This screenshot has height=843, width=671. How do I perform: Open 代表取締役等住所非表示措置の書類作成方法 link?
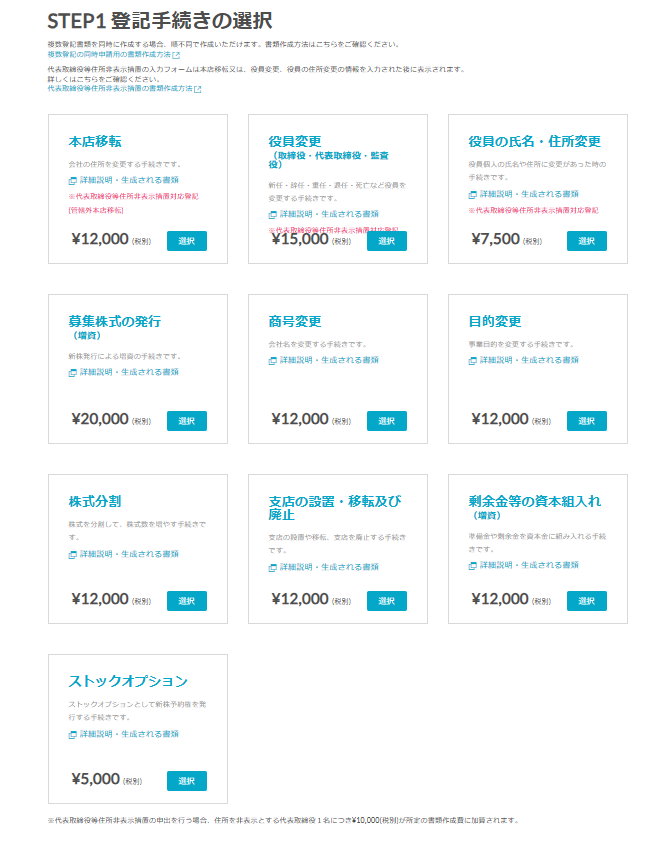(120, 89)
